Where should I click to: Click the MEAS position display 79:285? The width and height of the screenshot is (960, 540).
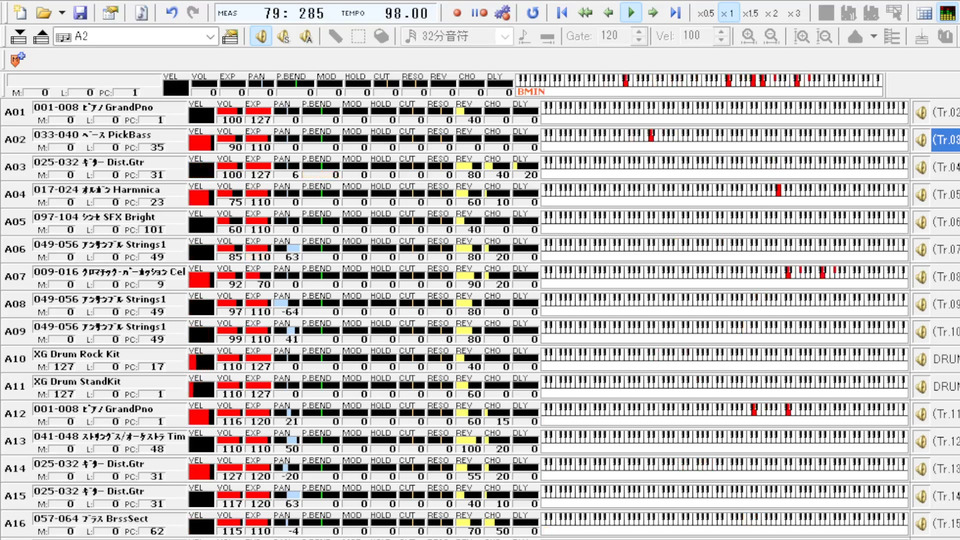tap(294, 13)
